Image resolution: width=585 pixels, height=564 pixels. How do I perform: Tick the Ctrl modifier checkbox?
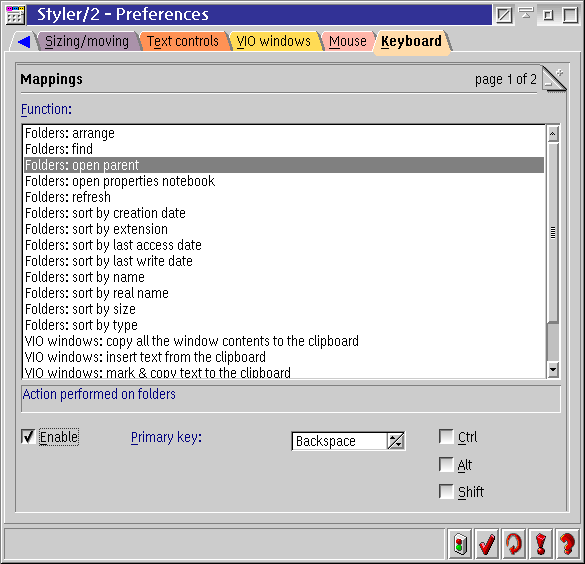(x=446, y=436)
